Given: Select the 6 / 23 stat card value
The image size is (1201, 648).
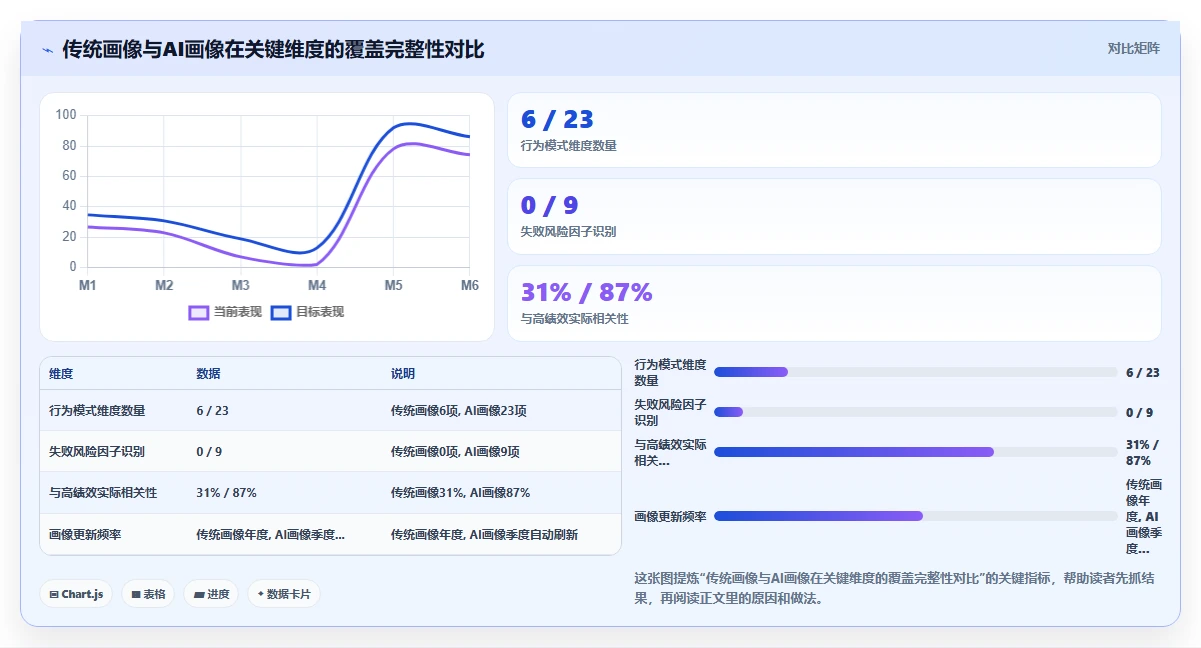Looking at the screenshot, I should click(557, 120).
